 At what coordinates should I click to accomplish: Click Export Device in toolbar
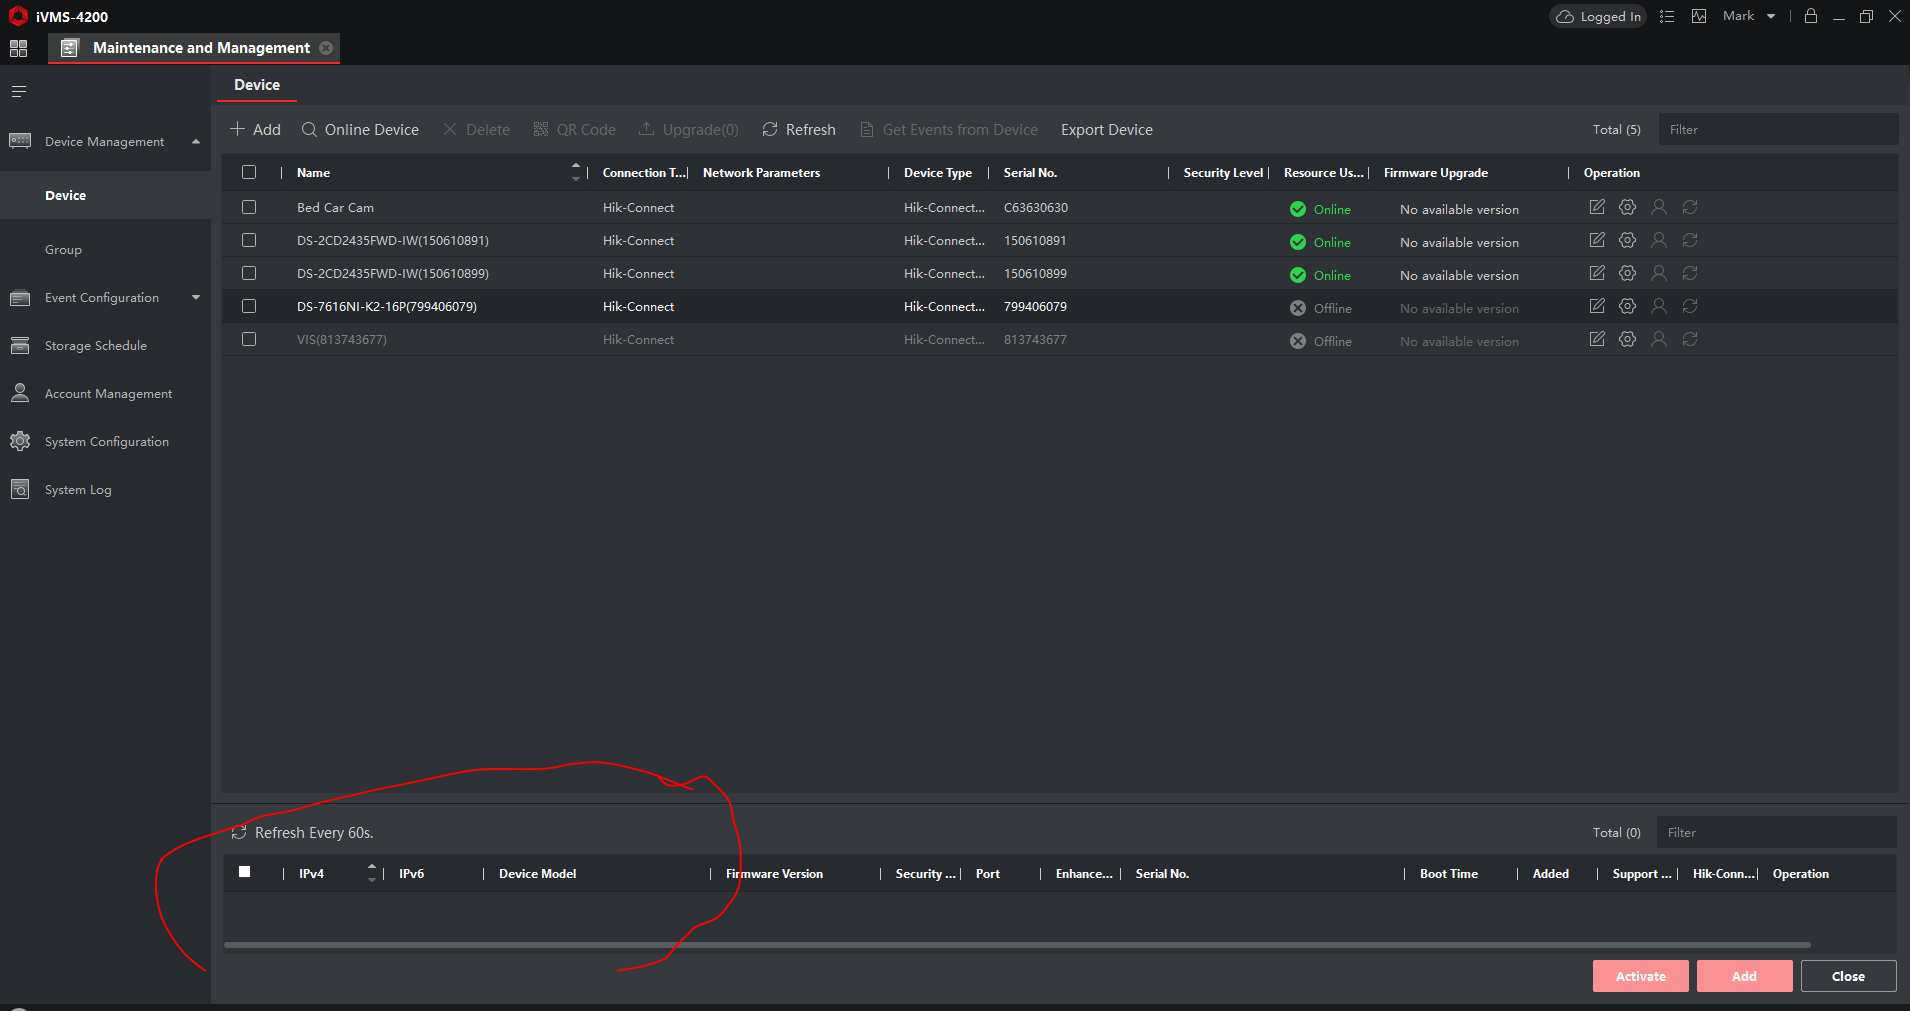(1106, 130)
